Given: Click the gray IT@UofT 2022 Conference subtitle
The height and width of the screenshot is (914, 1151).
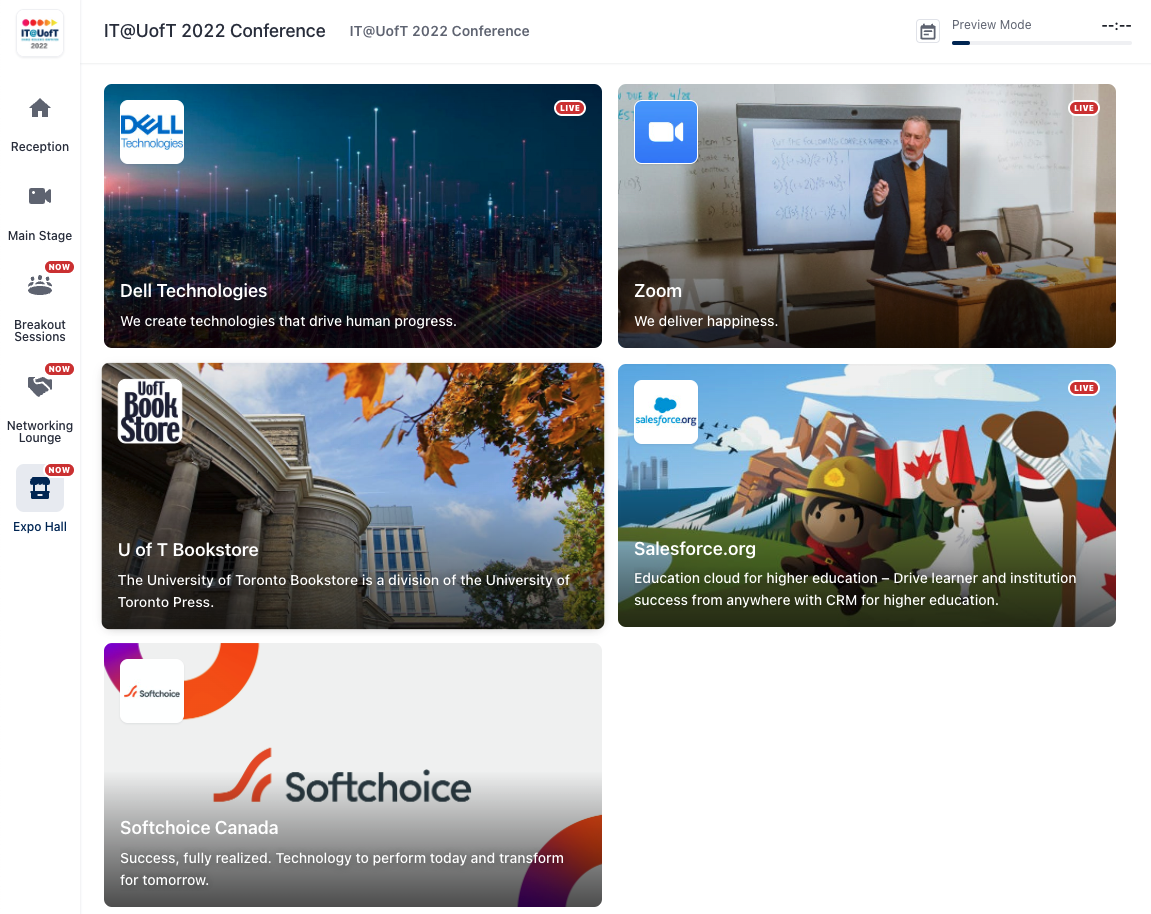Looking at the screenshot, I should [x=439, y=31].
